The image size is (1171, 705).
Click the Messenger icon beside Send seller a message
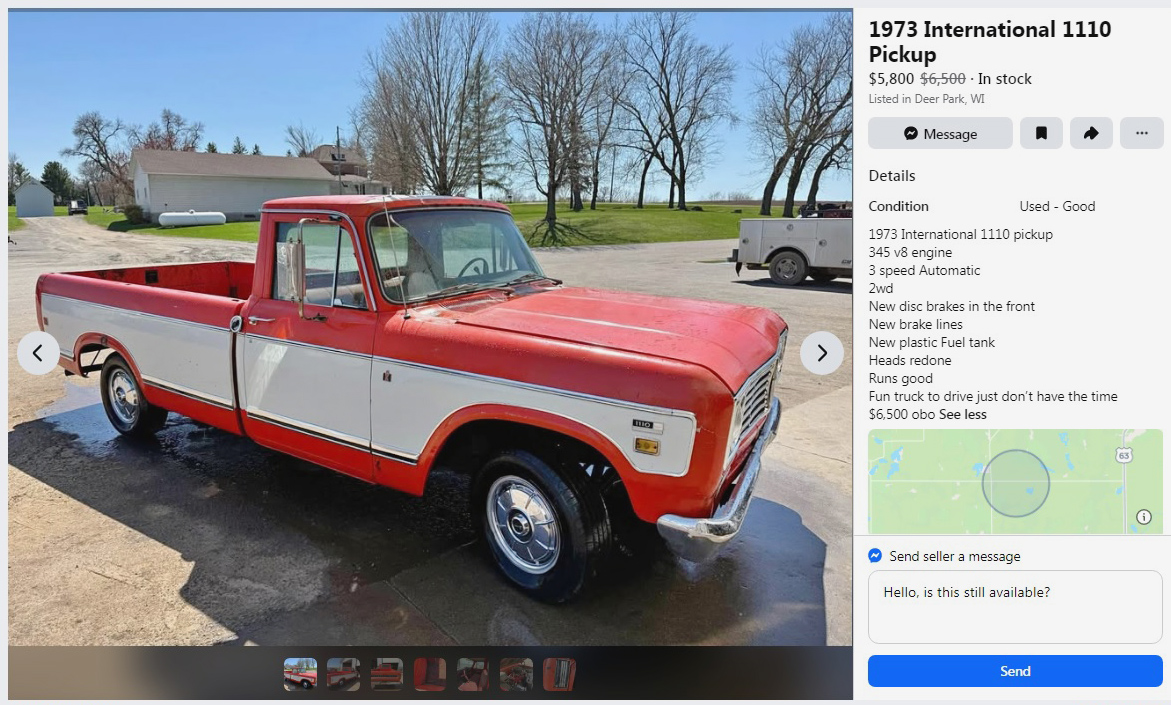[x=875, y=556]
